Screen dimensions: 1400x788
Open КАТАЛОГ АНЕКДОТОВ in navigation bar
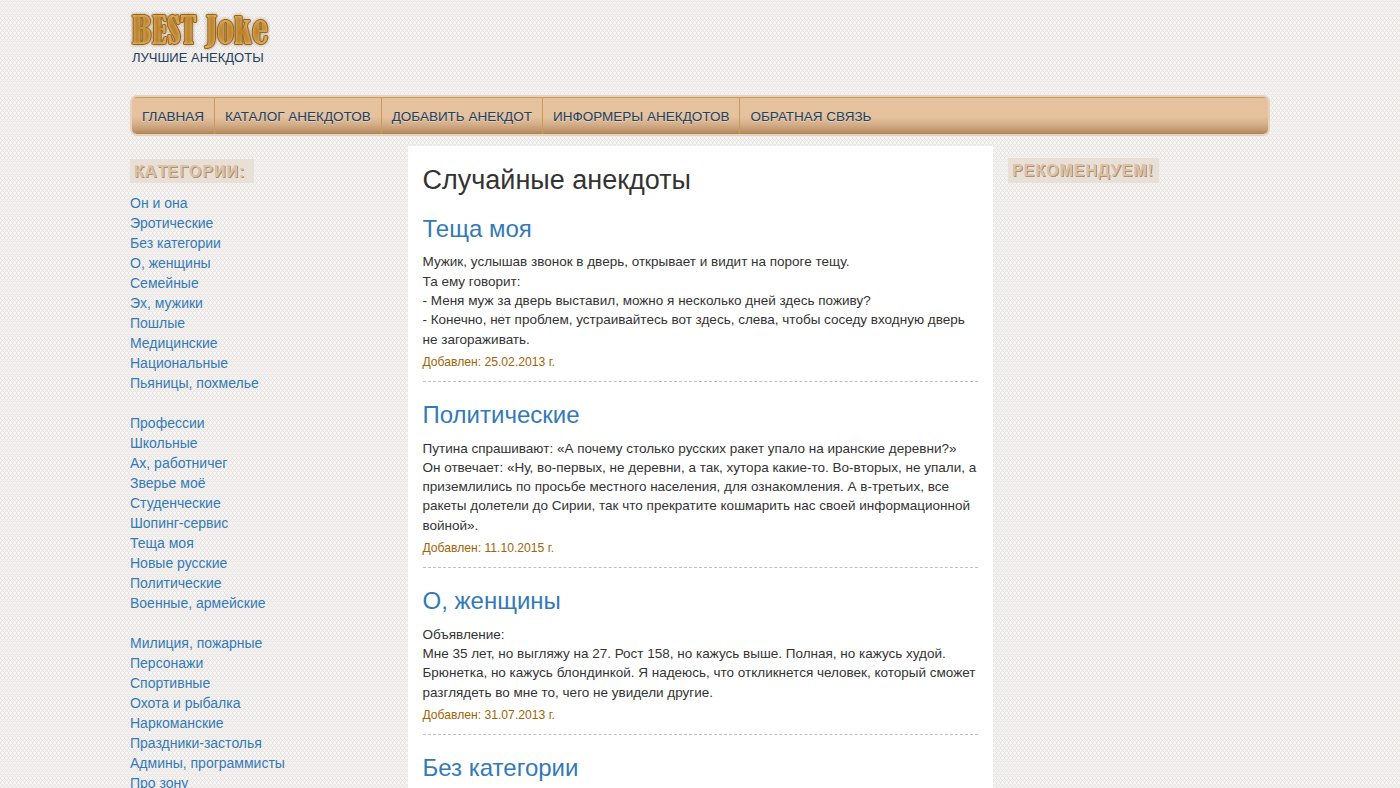point(298,116)
